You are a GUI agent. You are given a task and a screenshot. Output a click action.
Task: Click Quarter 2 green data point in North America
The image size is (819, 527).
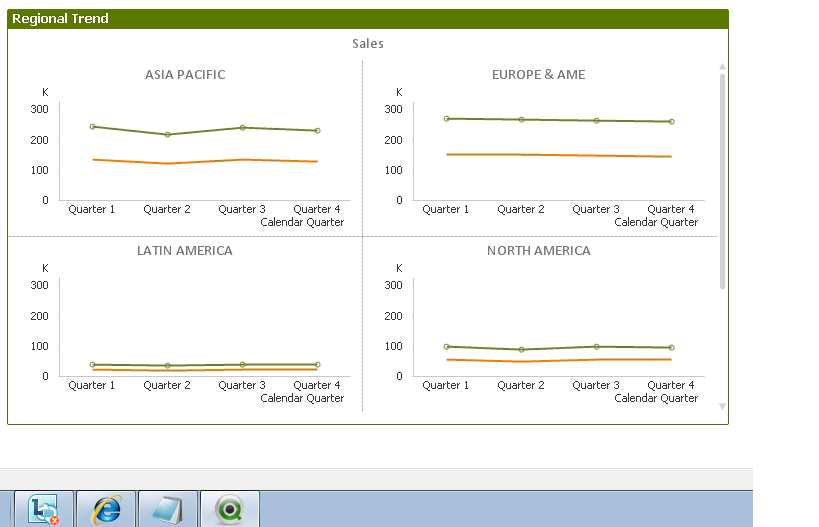pyautogui.click(x=521, y=349)
